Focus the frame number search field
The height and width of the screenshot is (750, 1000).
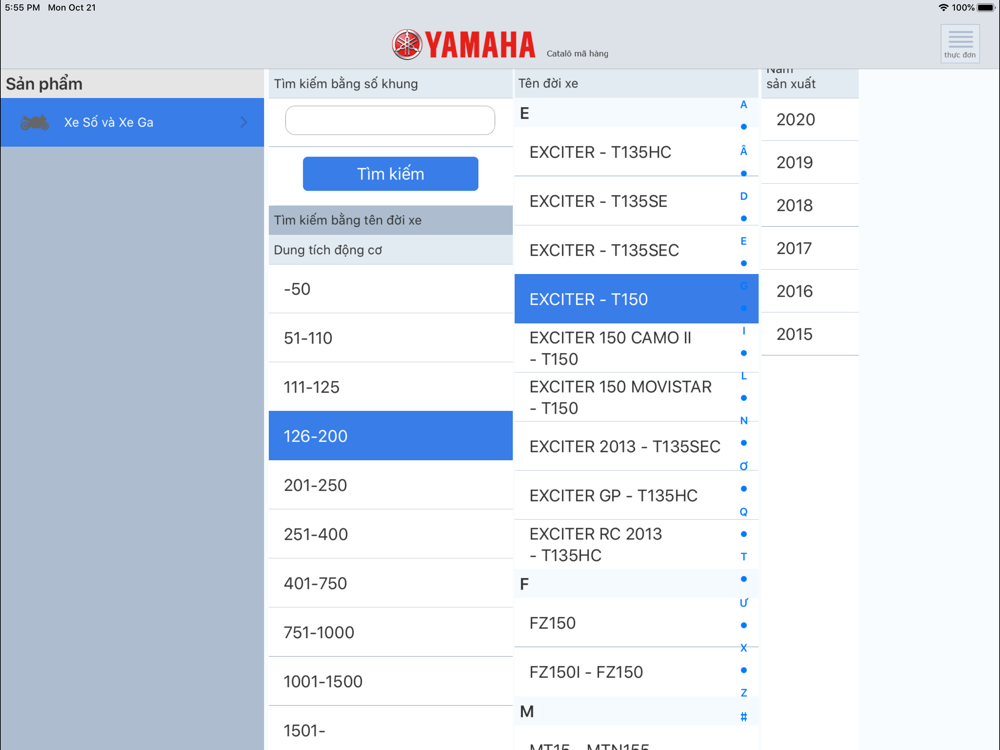(x=390, y=120)
